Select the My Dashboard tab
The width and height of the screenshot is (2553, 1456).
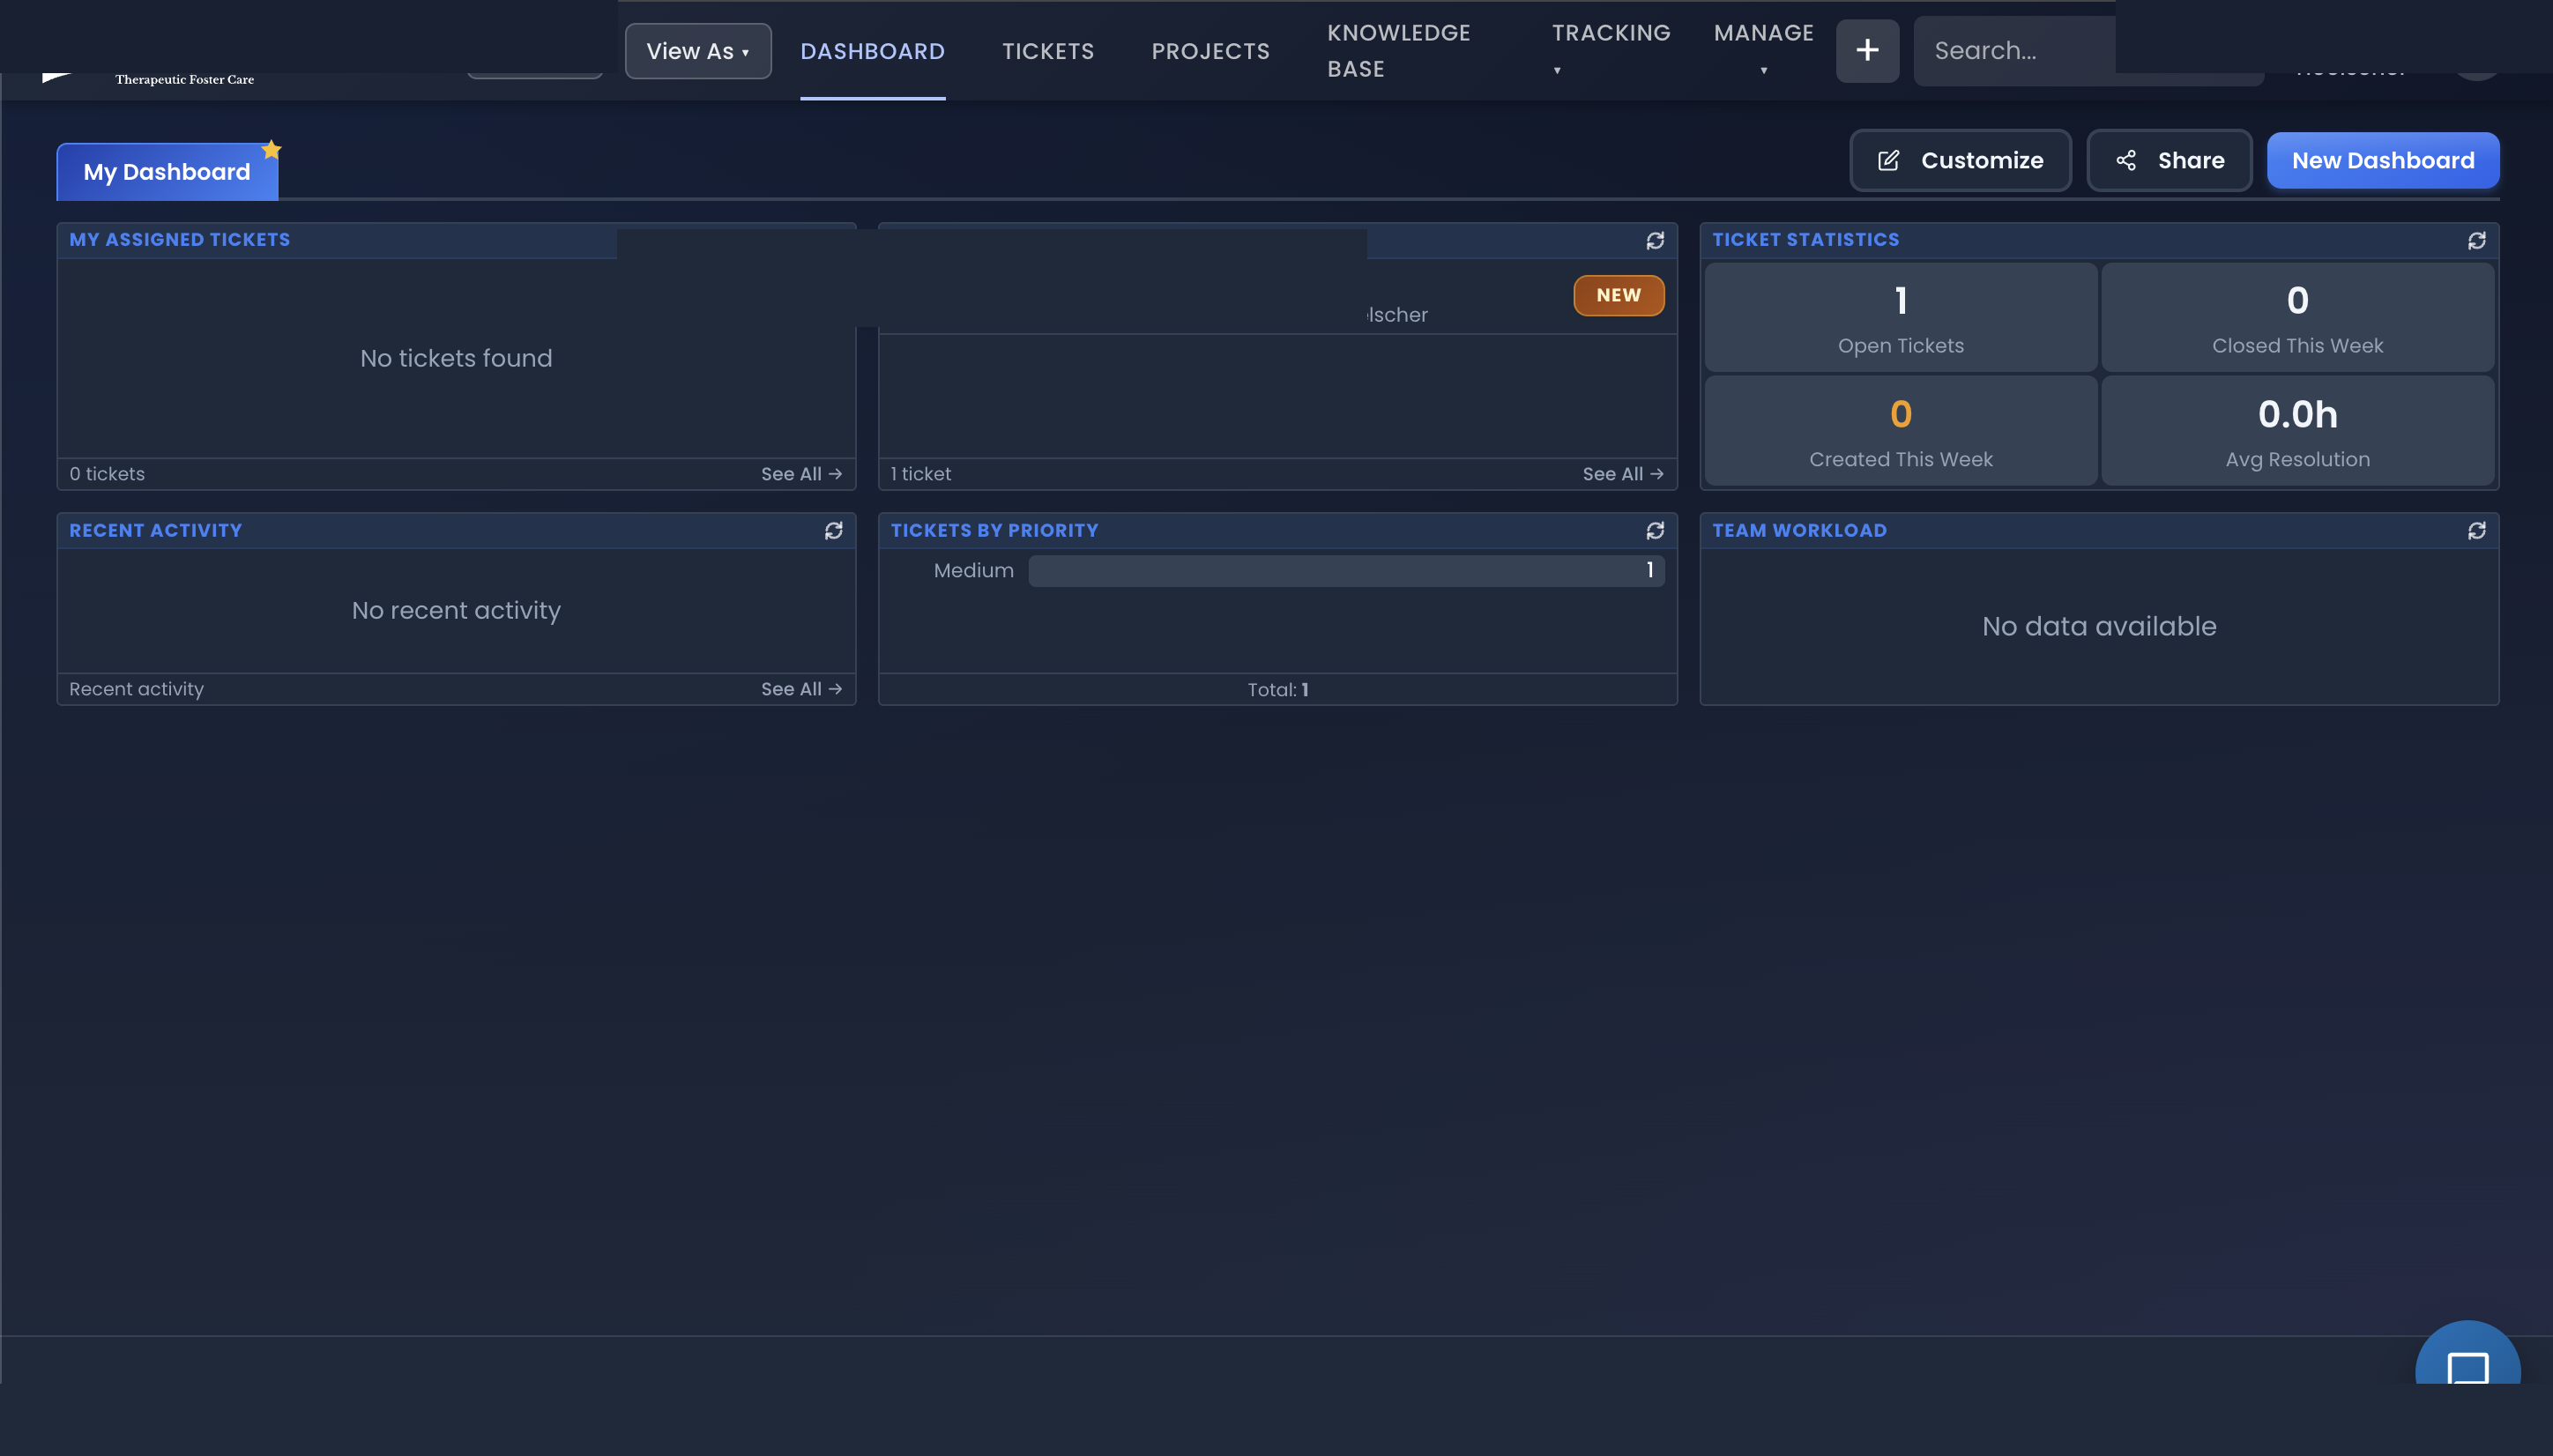click(165, 171)
